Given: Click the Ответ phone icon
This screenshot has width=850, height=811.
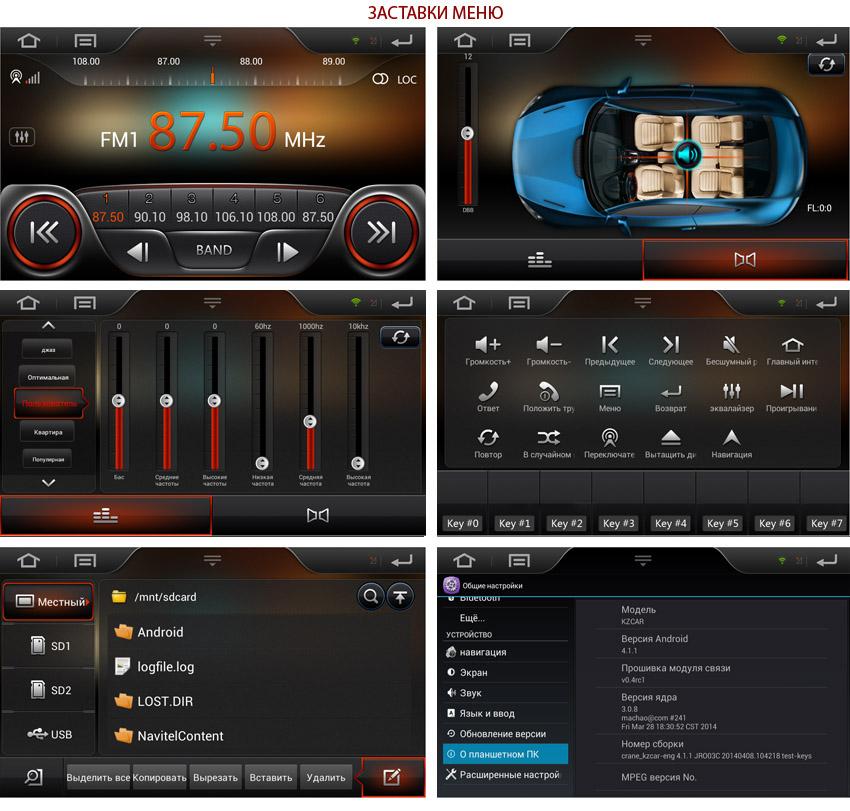Looking at the screenshot, I should tap(488, 391).
